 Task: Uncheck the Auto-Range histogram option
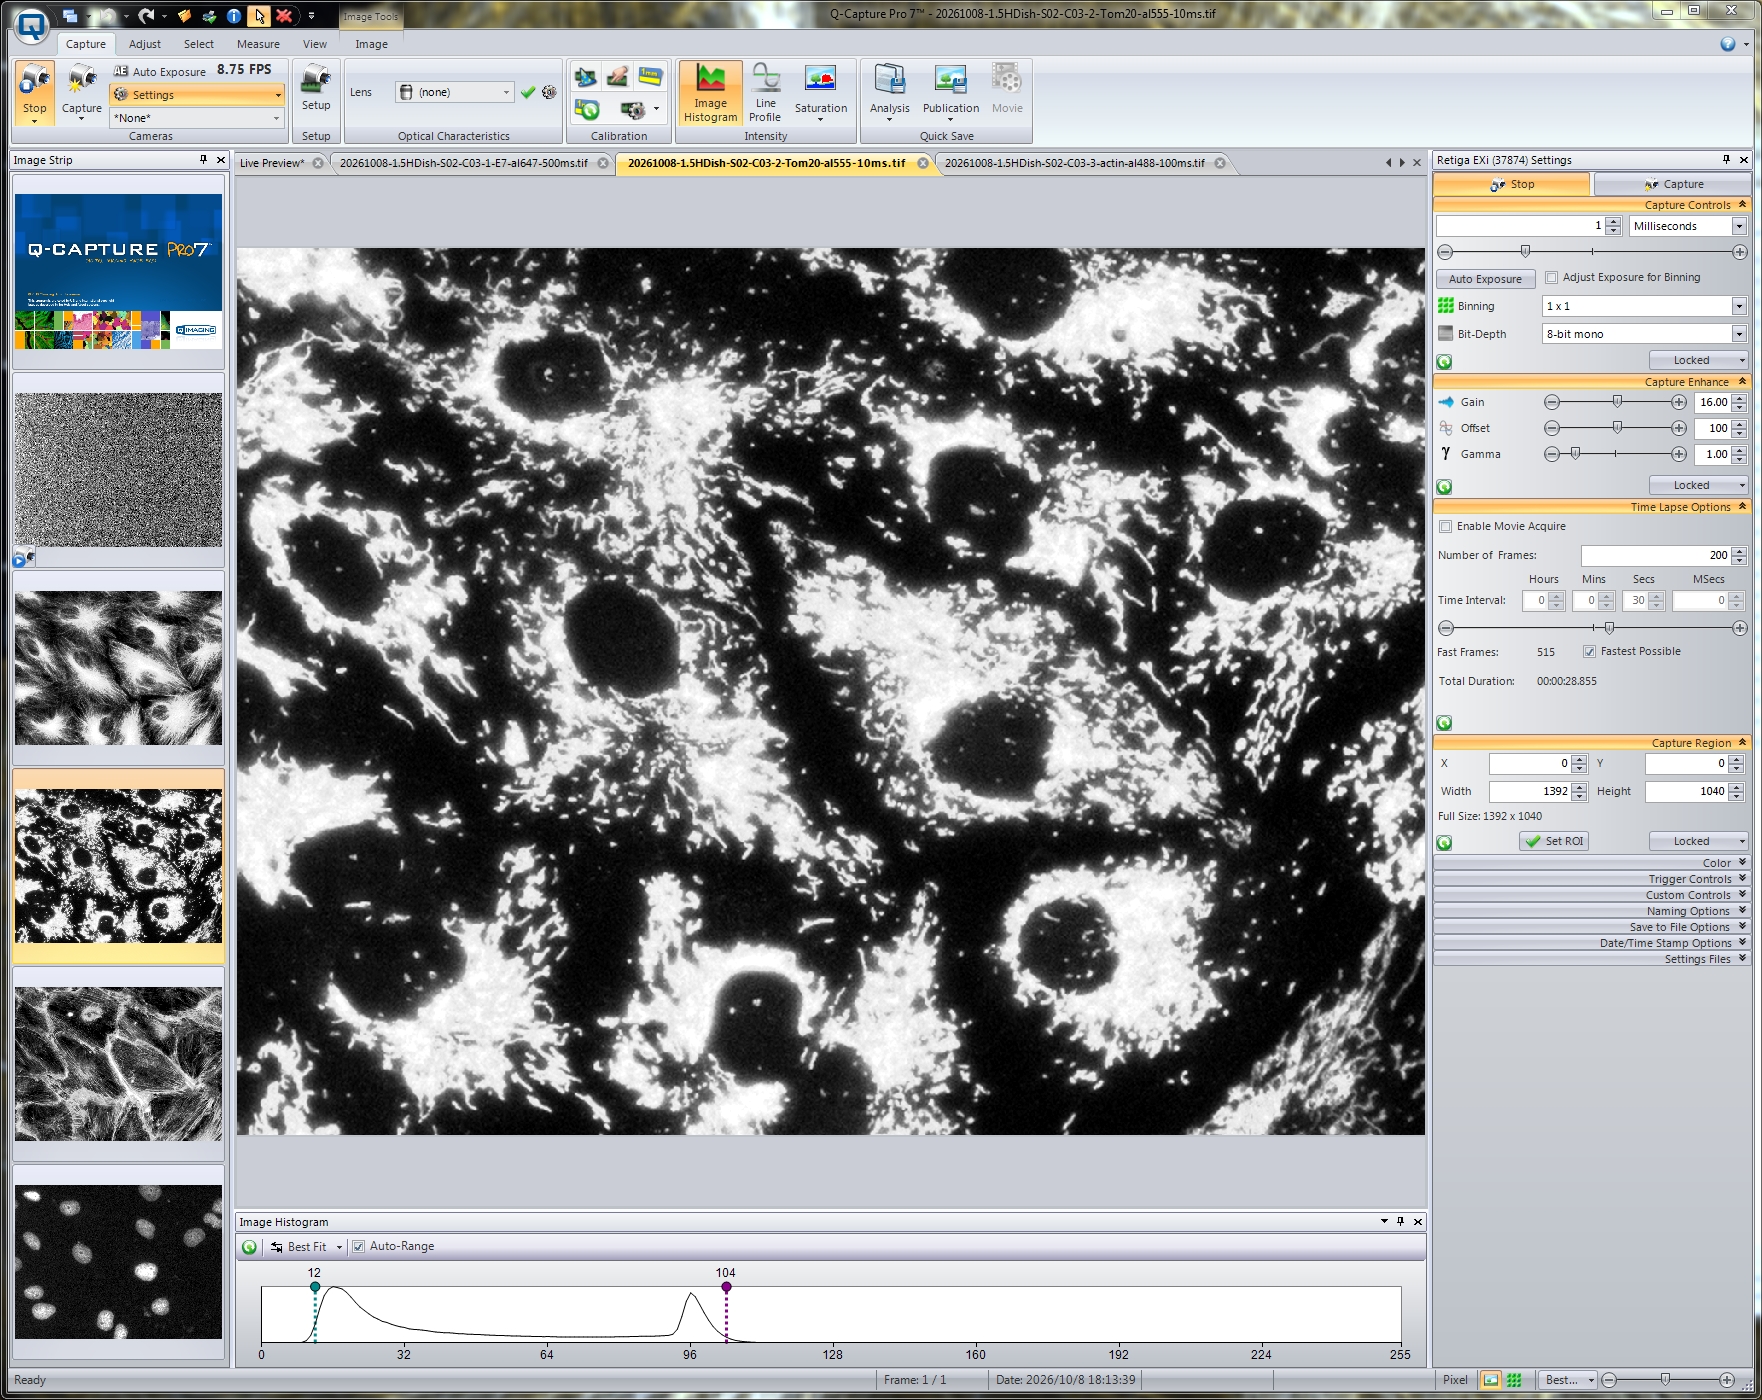358,1247
